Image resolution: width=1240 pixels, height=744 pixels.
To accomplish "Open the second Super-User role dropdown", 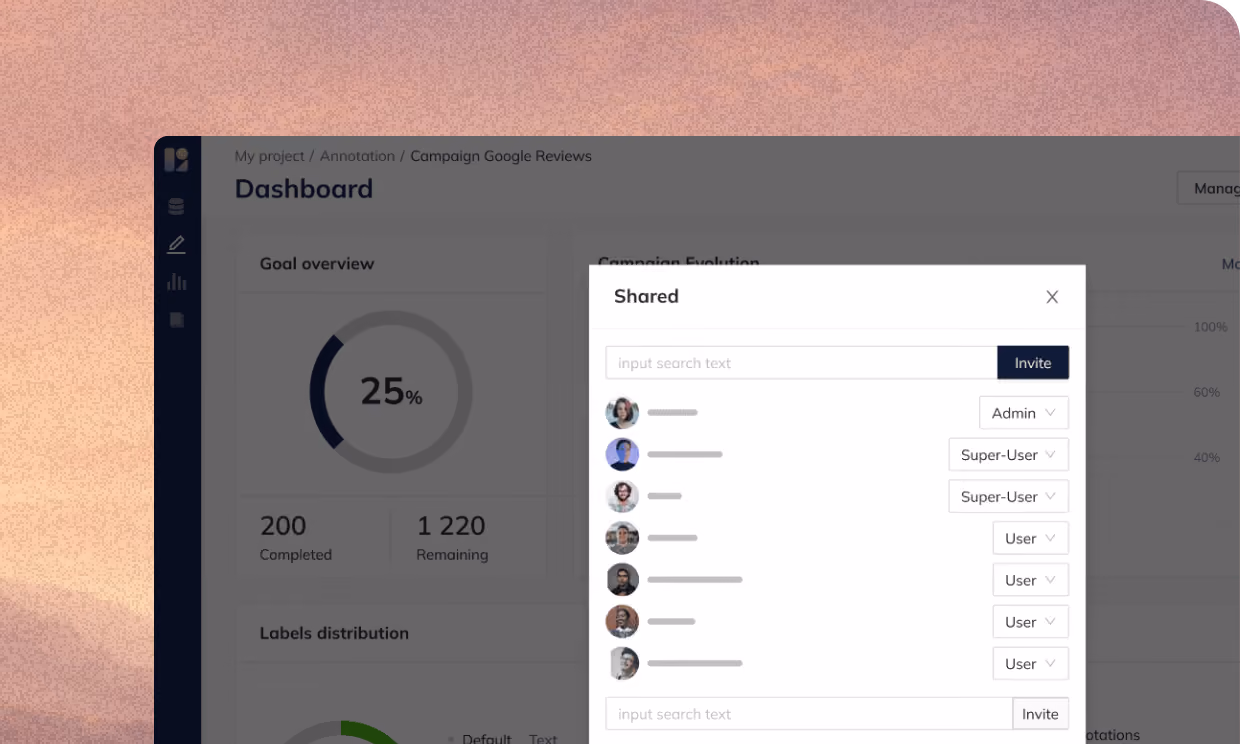I will (1008, 497).
